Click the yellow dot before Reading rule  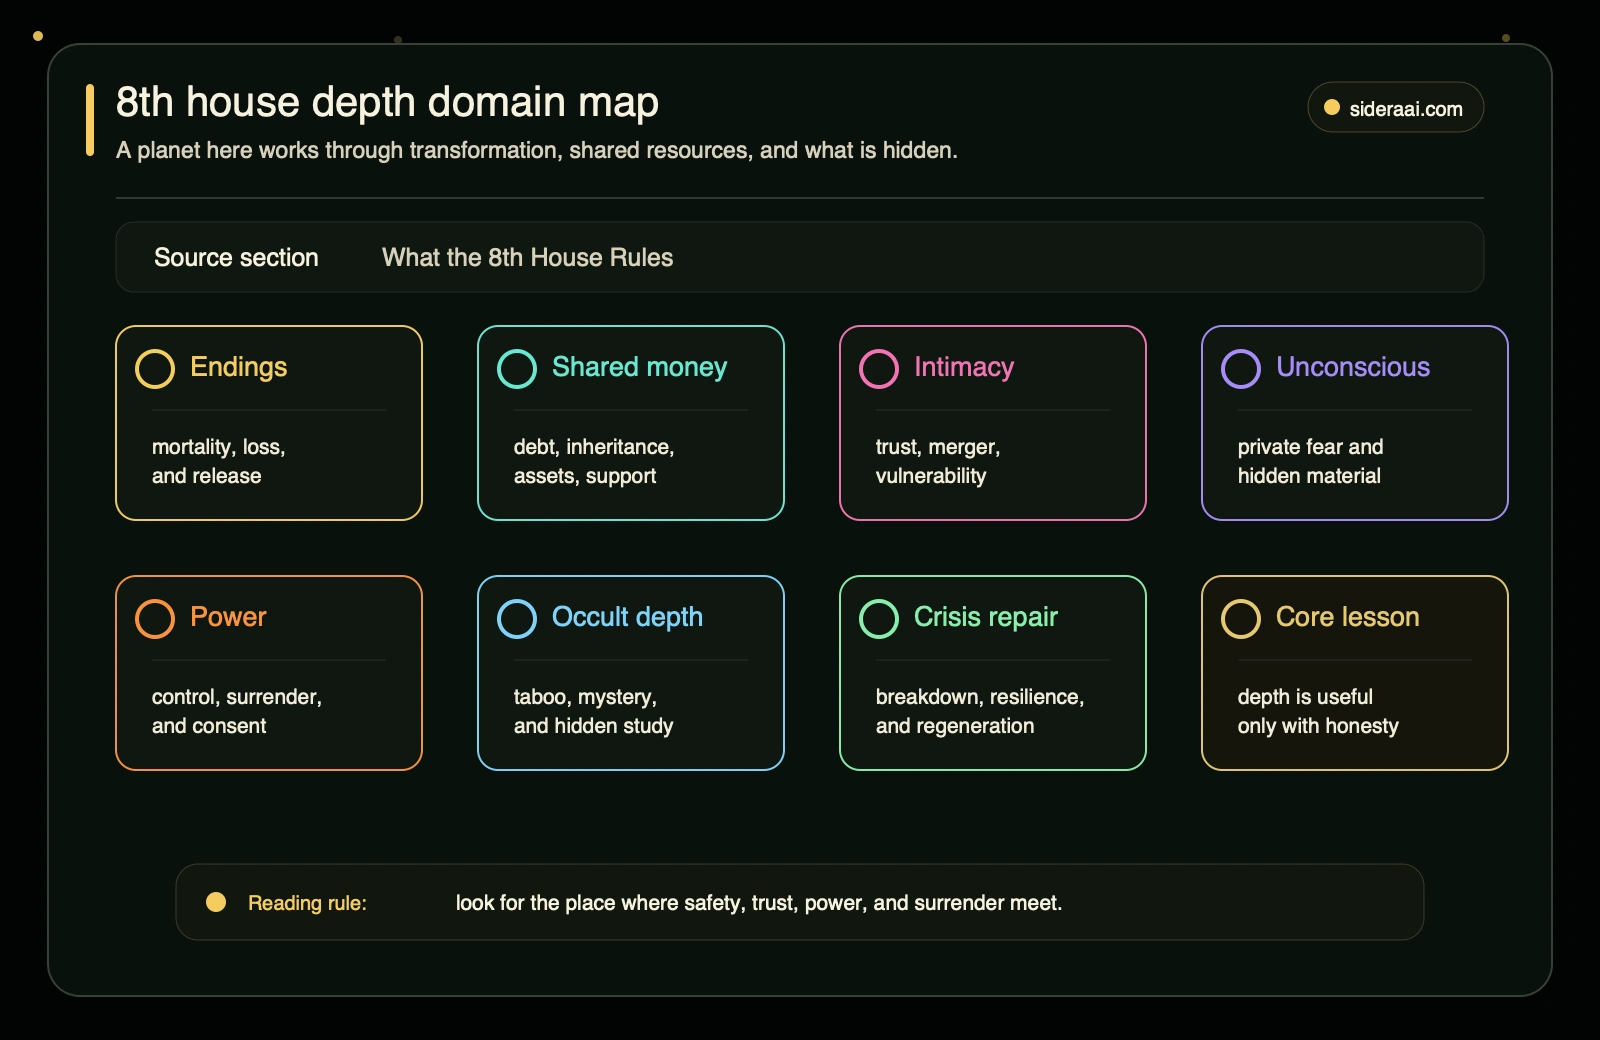point(216,902)
